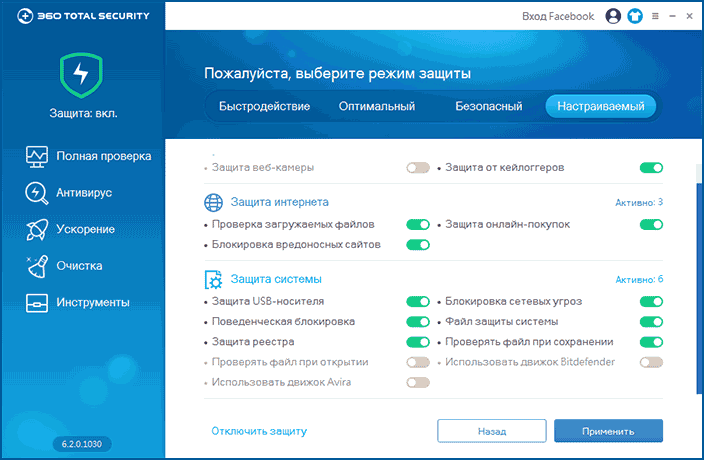Click the Защита интернета section heading
Viewport: 704px width, 460px height.
point(280,202)
